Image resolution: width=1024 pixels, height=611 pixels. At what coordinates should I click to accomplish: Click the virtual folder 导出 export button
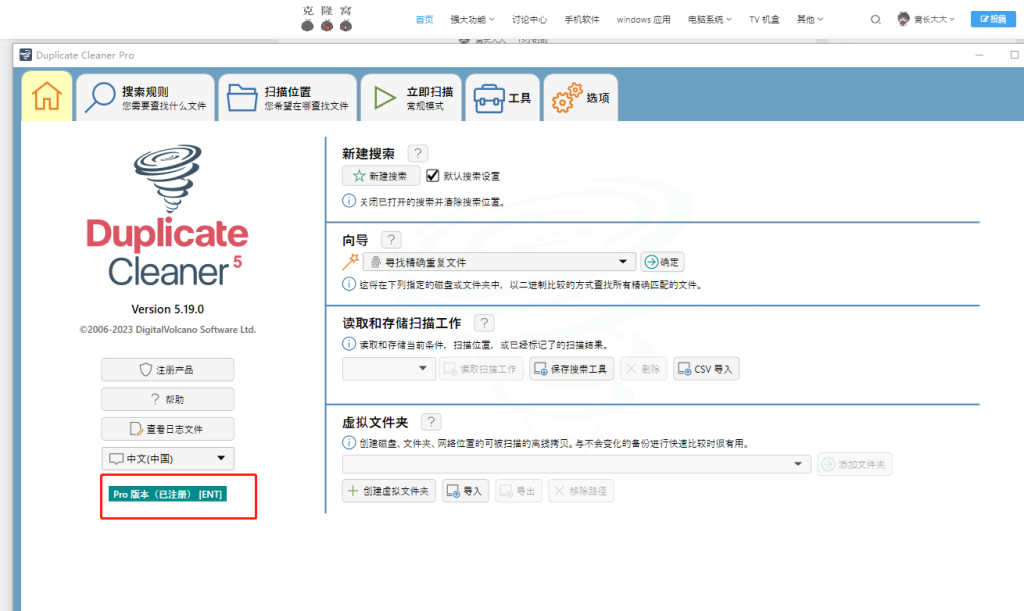pos(519,491)
